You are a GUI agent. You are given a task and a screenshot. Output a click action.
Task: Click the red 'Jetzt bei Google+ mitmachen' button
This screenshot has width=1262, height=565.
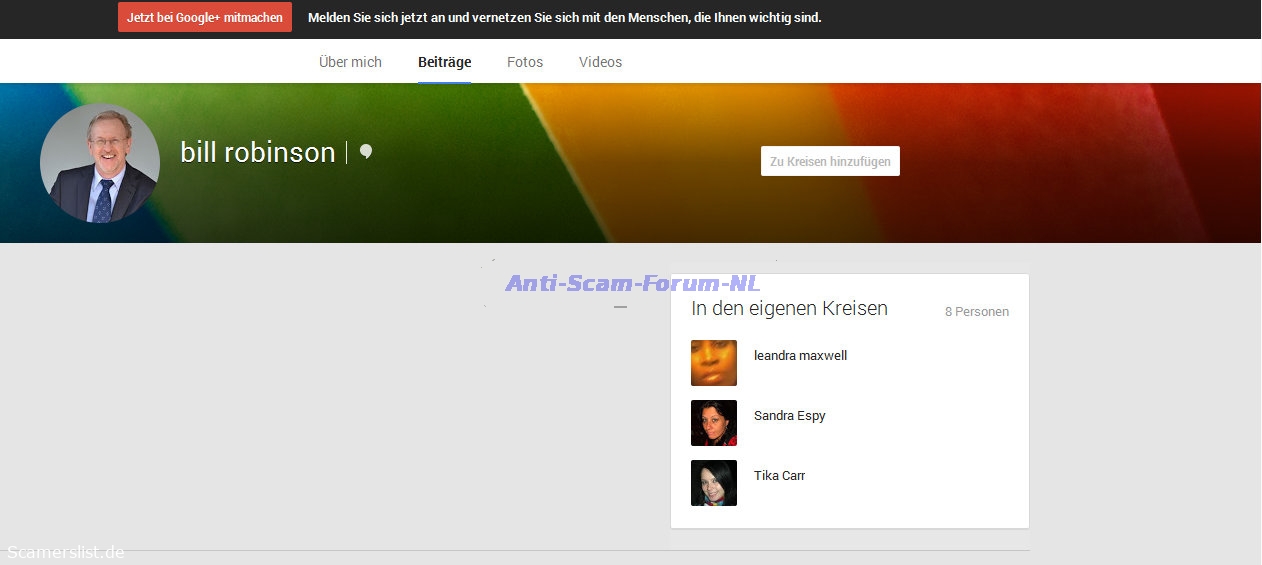coord(204,17)
